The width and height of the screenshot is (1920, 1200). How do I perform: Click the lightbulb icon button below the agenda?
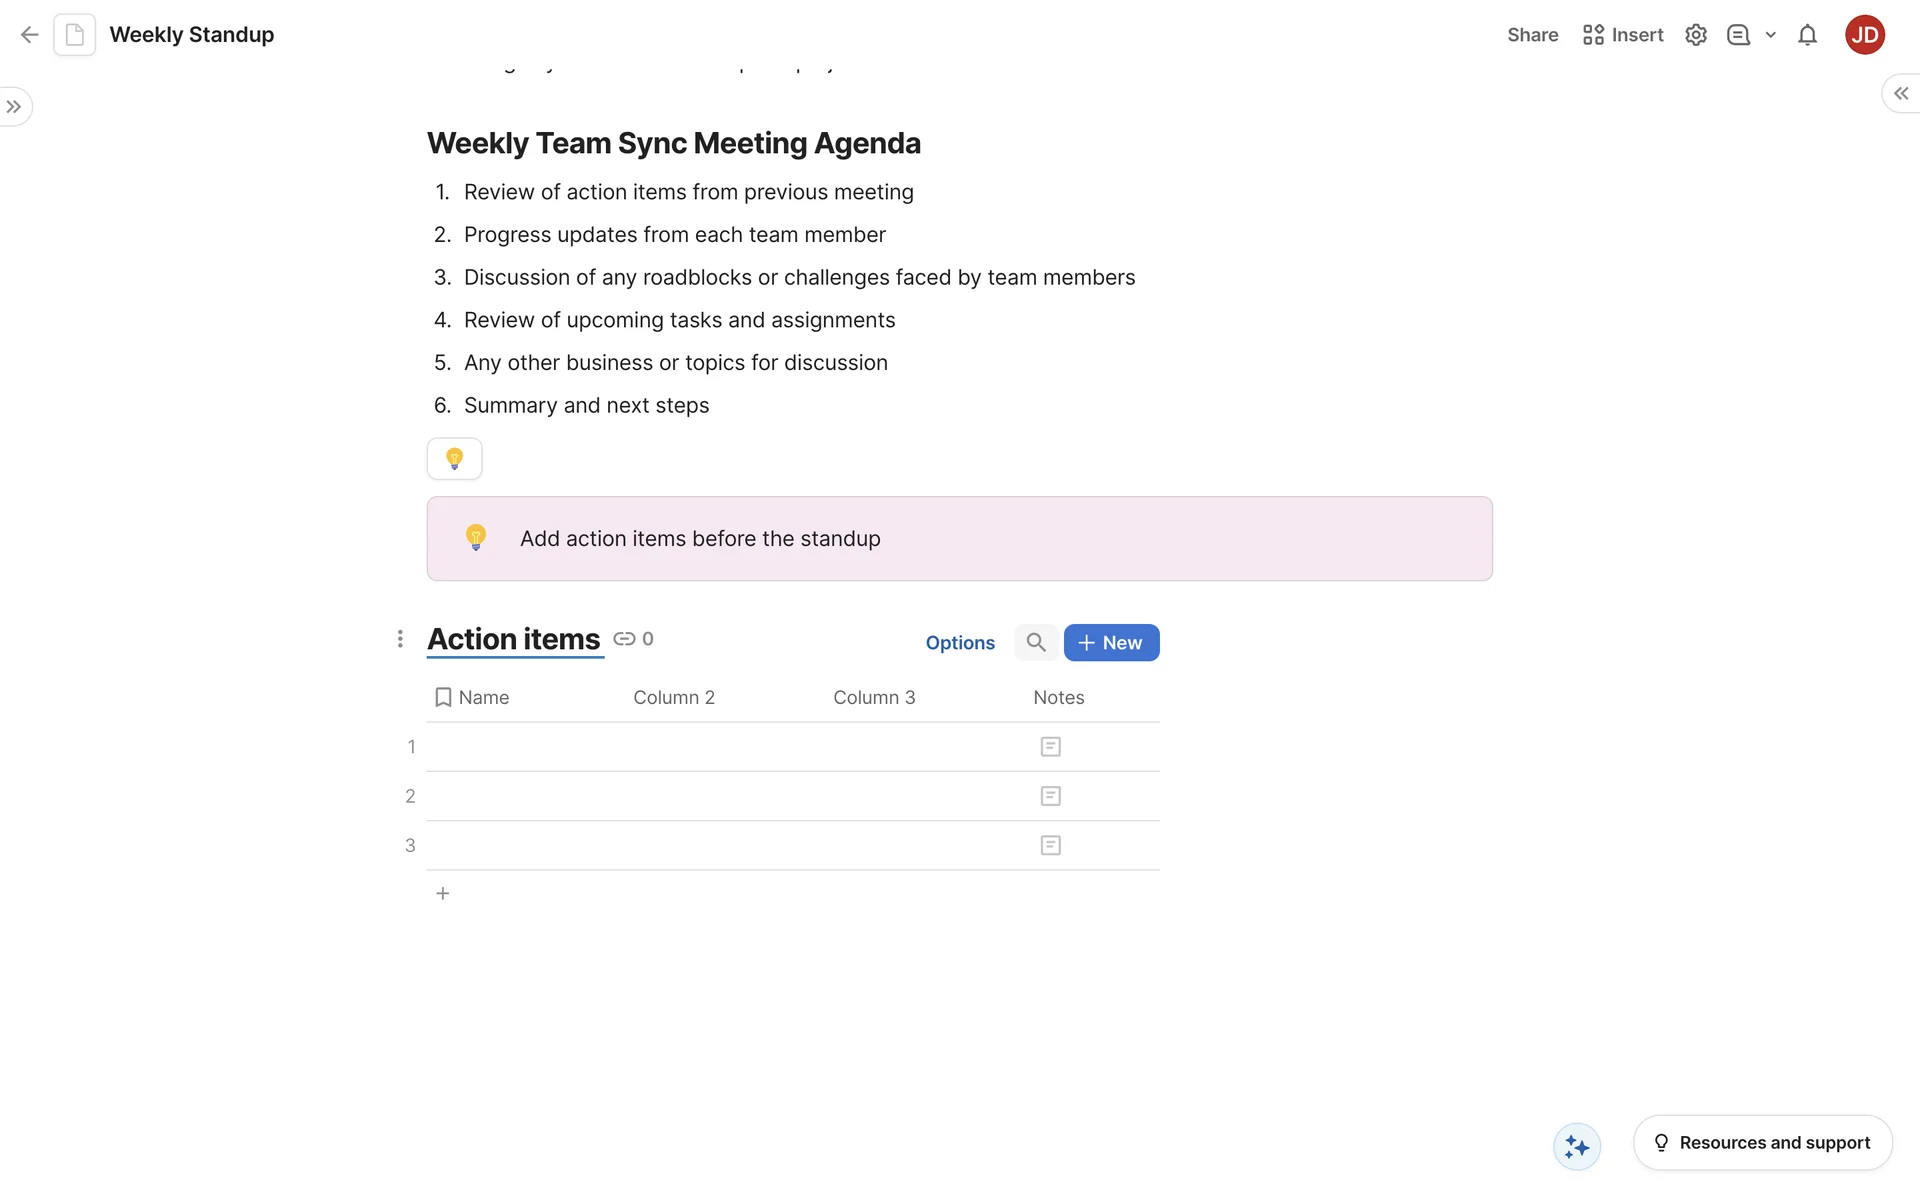pos(455,459)
